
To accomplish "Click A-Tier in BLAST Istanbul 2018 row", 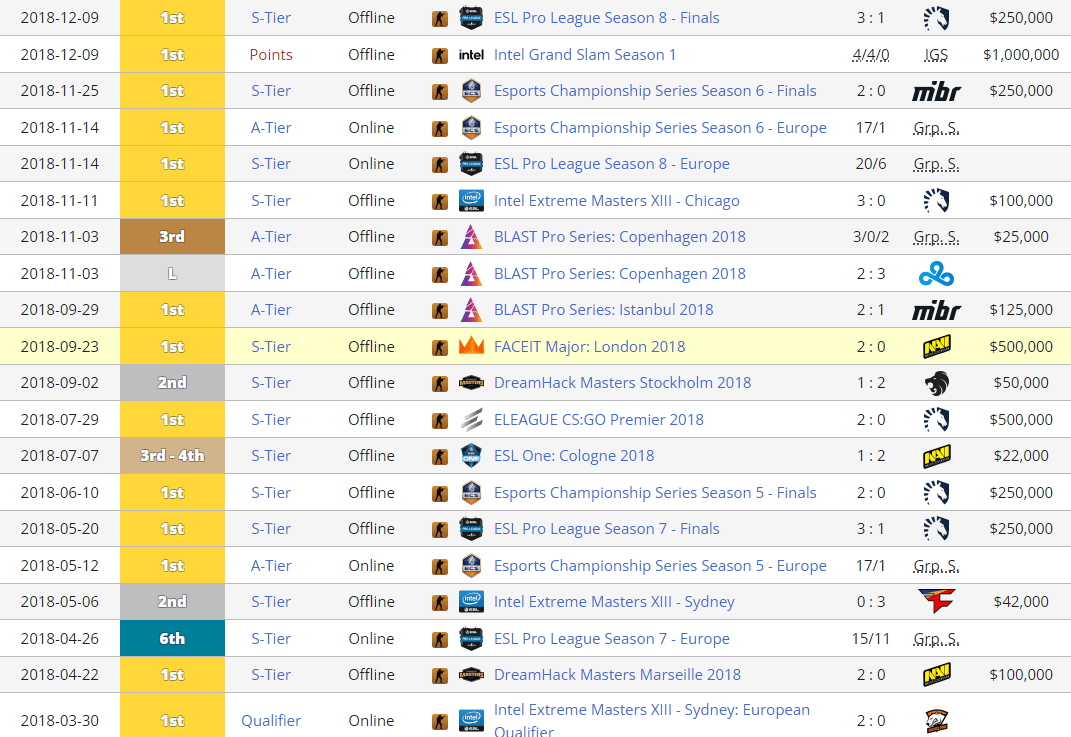I will click(271, 310).
